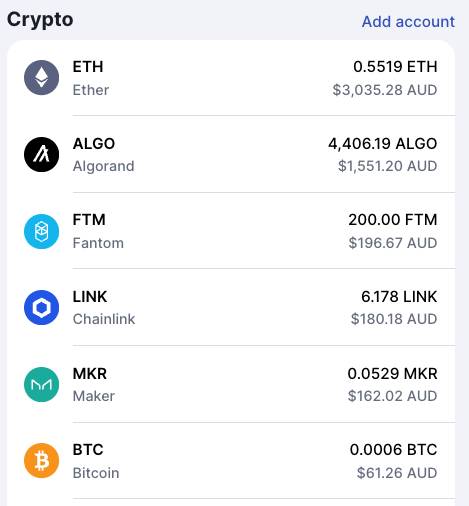Select the LINK ticker label
The image size is (469, 506).
90,297
